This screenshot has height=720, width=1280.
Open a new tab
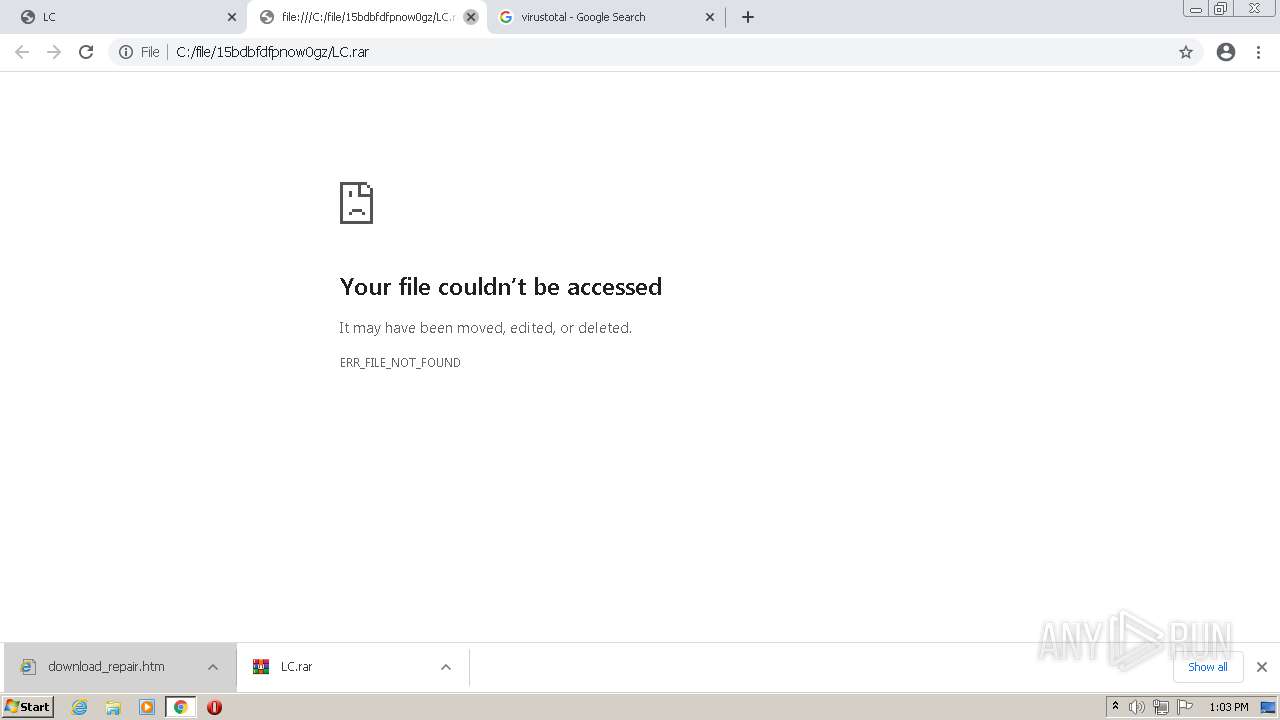pos(748,17)
